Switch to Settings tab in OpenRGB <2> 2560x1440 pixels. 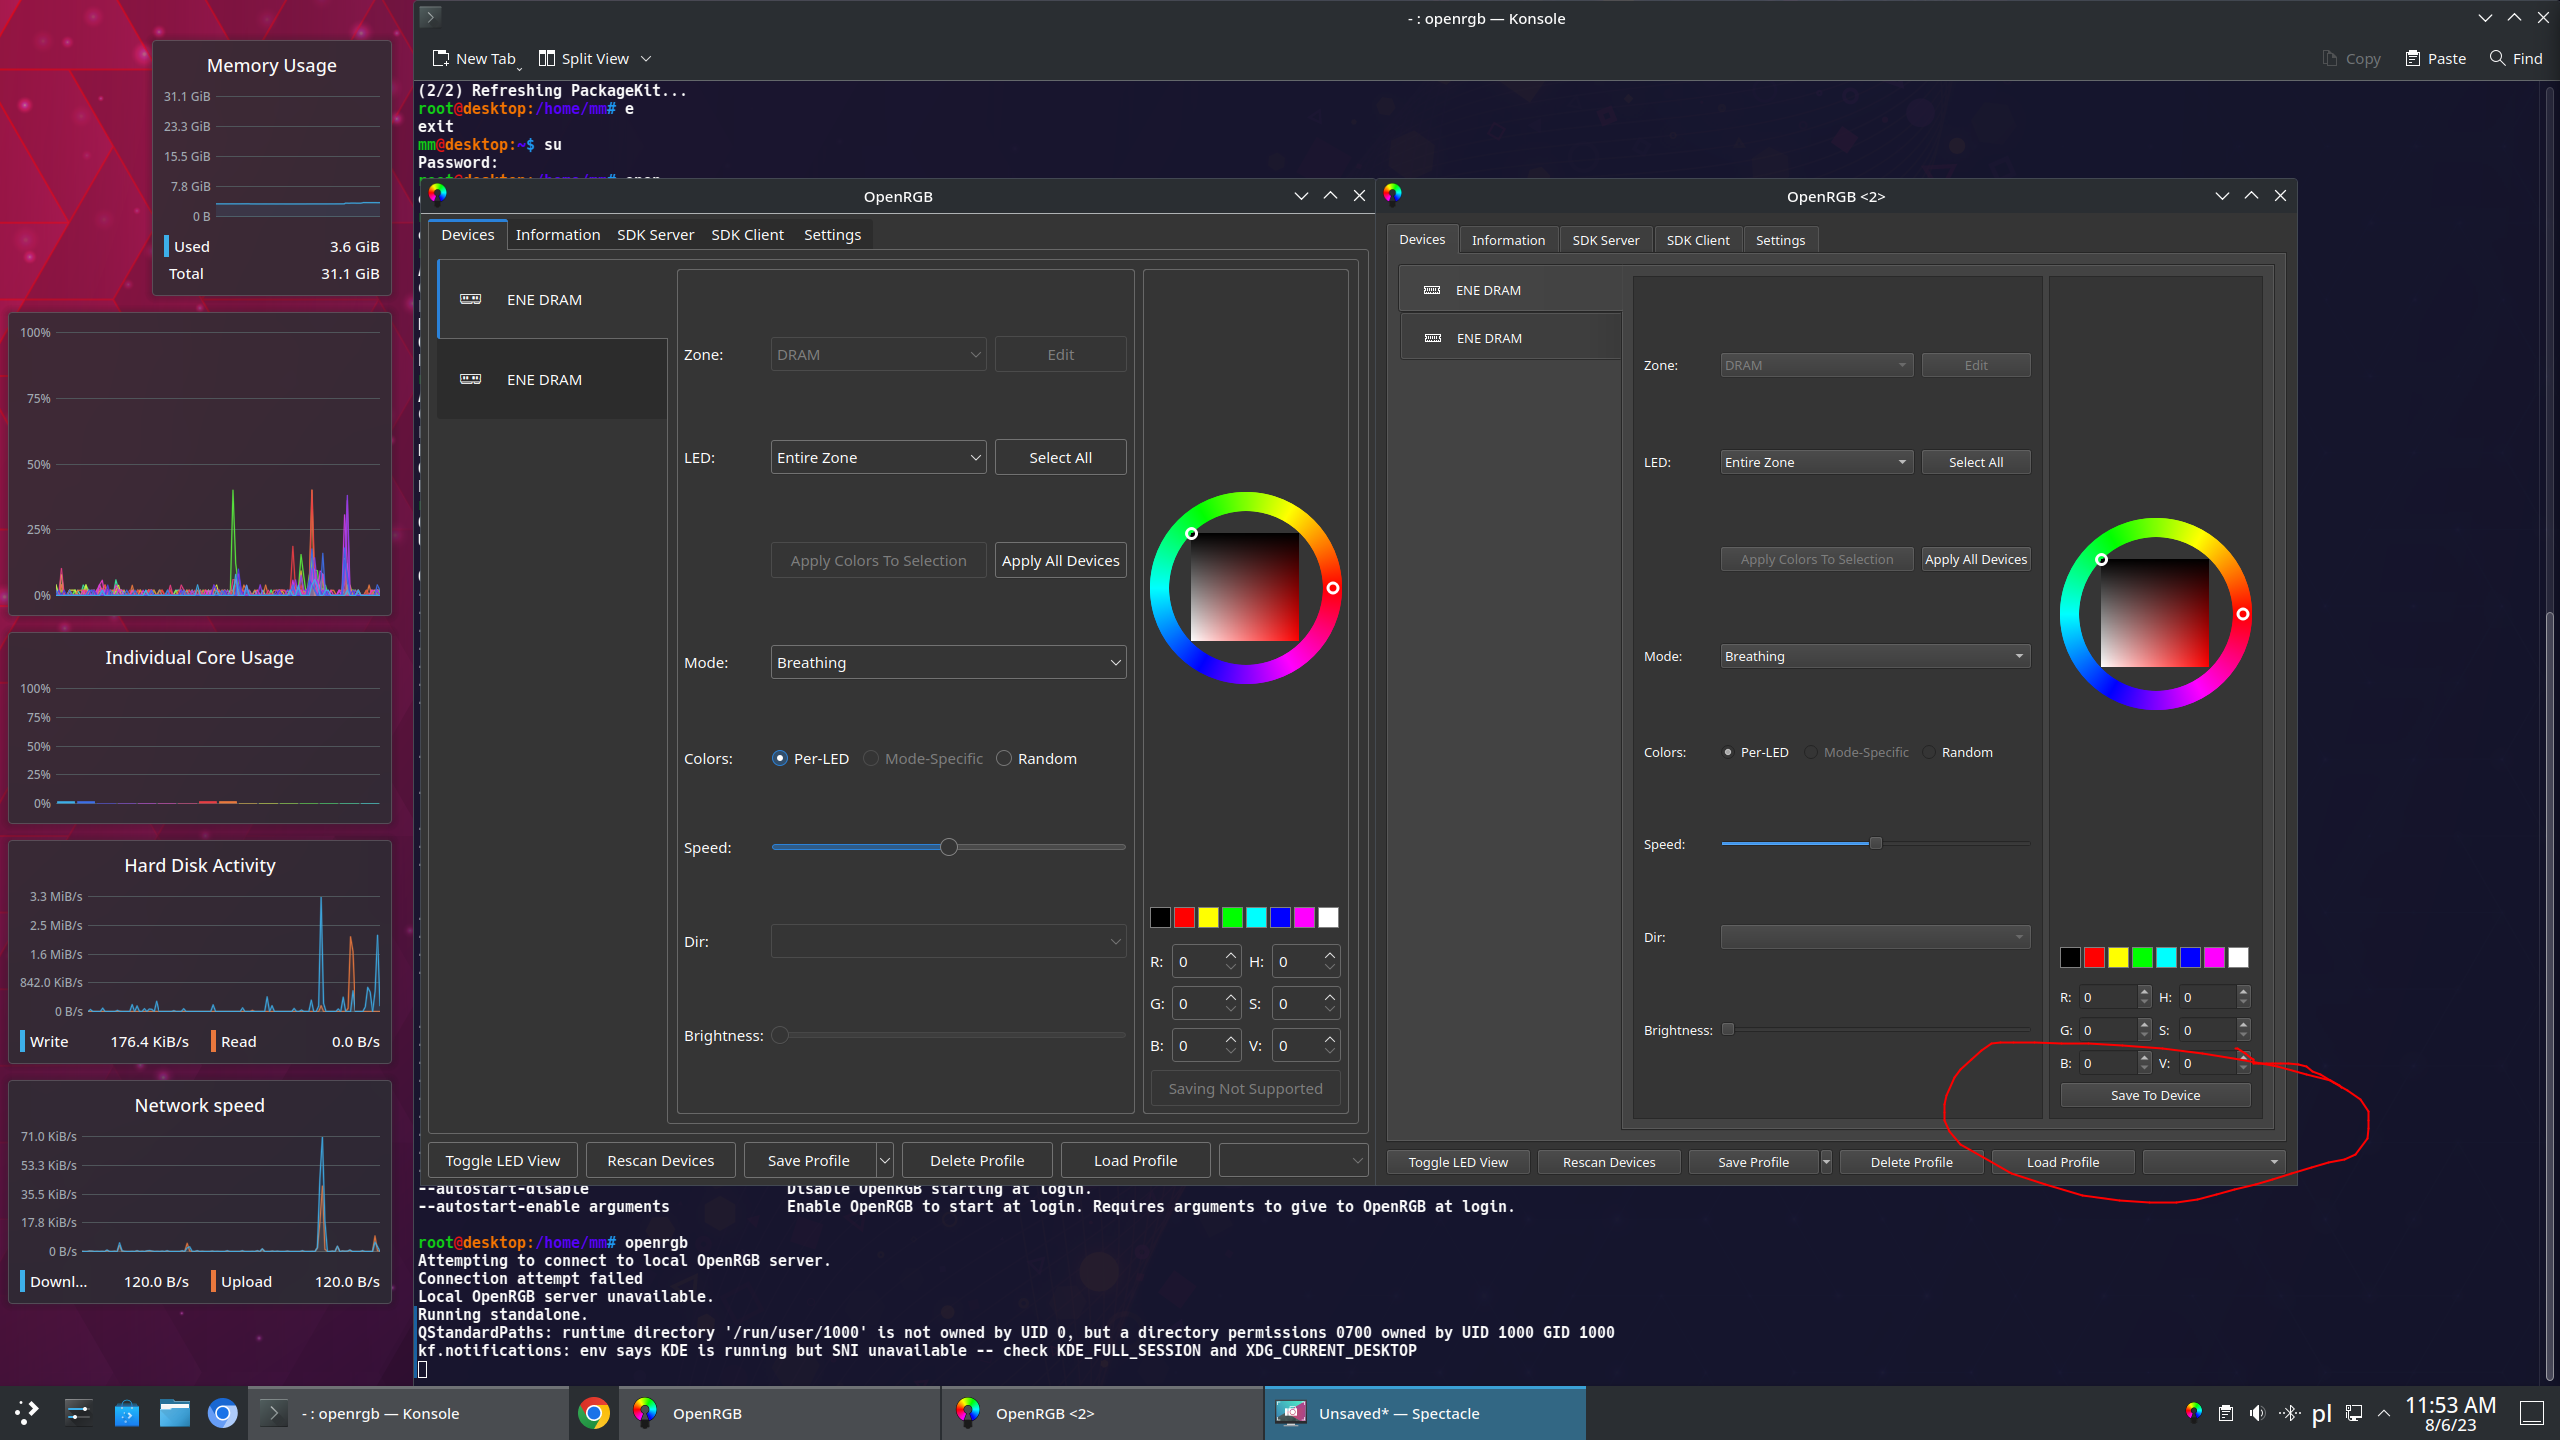(x=1780, y=240)
